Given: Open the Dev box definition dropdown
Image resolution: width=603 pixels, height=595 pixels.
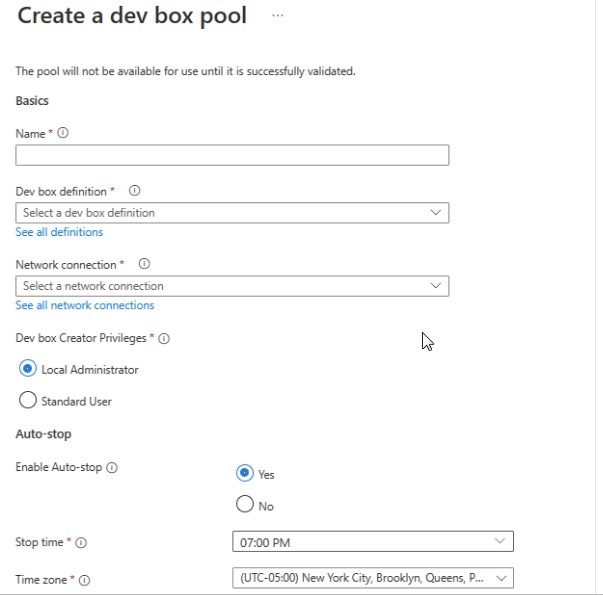Looking at the screenshot, I should coord(232,212).
